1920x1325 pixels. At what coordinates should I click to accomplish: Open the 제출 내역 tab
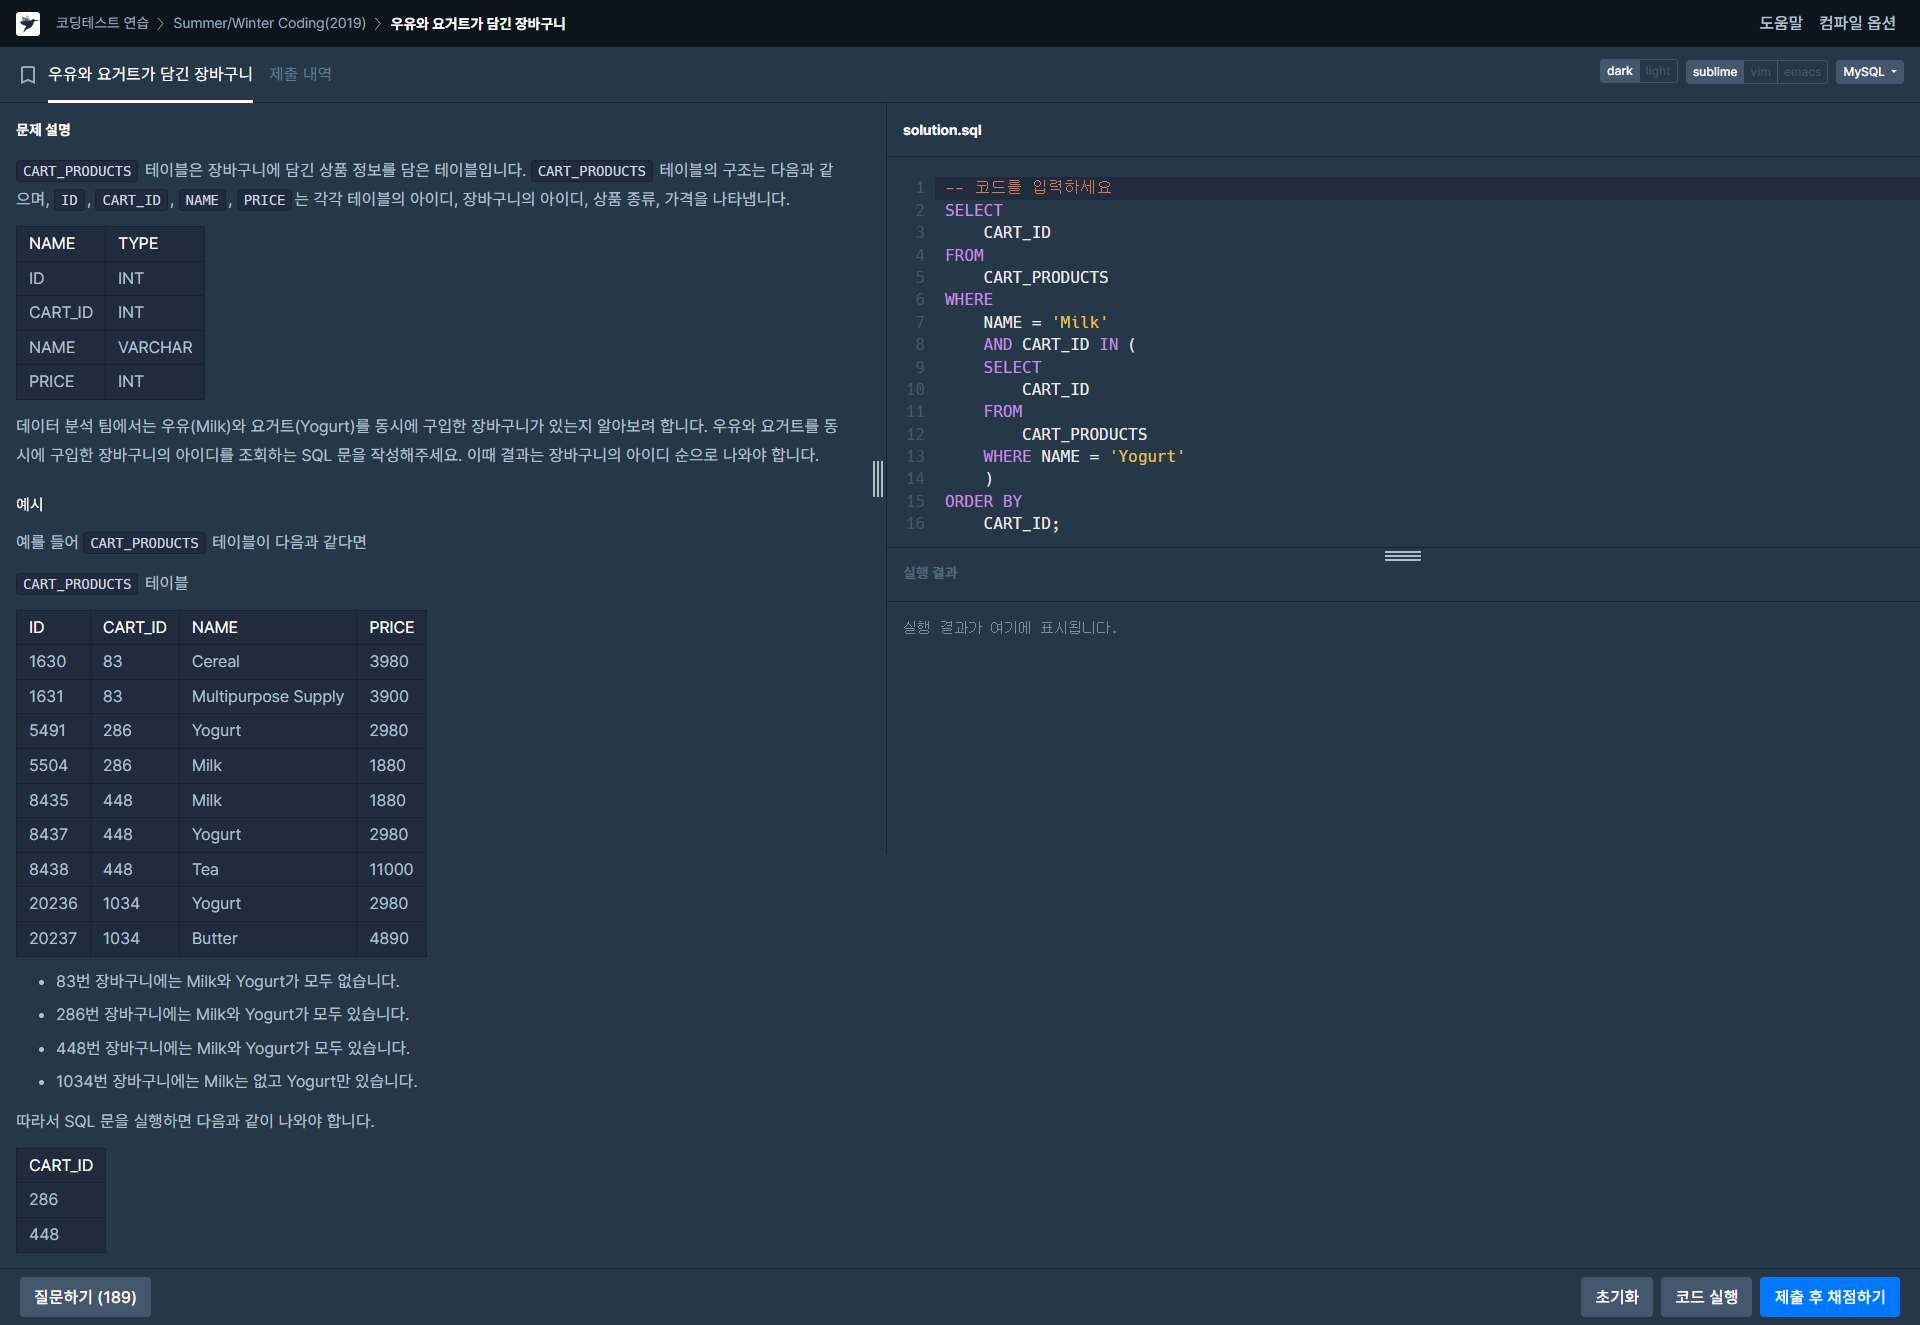(x=300, y=74)
